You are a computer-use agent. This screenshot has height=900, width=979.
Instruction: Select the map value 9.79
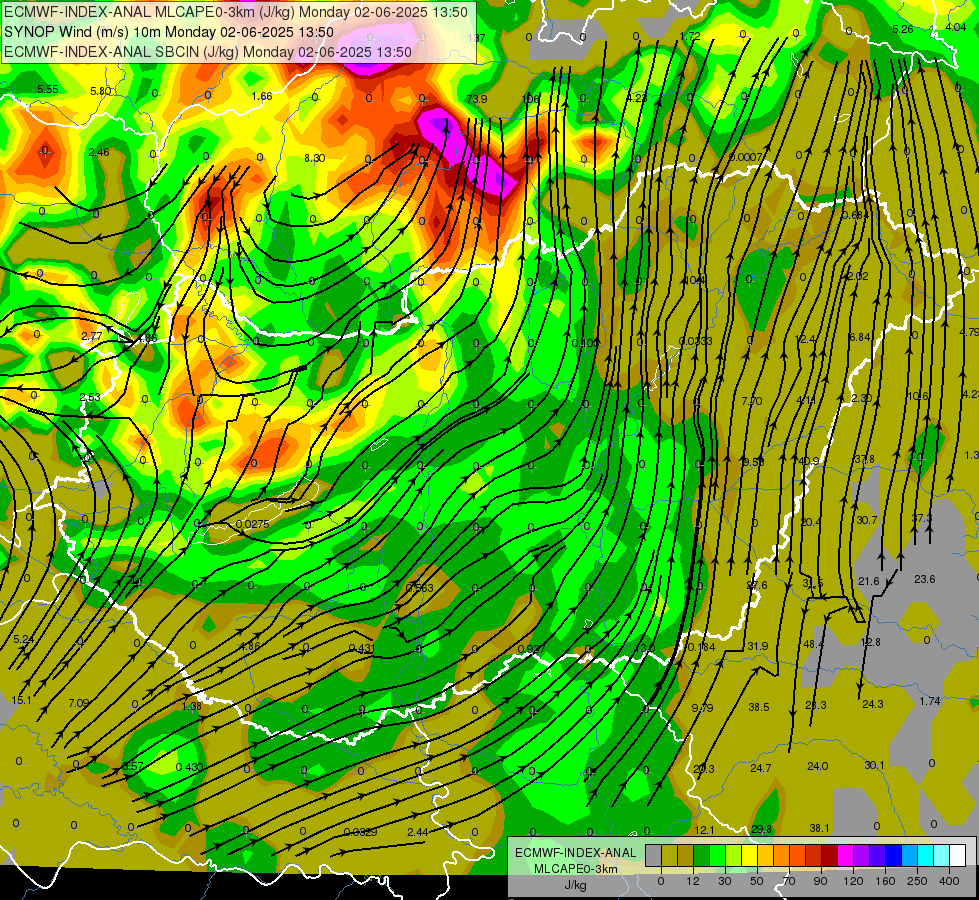(x=702, y=708)
